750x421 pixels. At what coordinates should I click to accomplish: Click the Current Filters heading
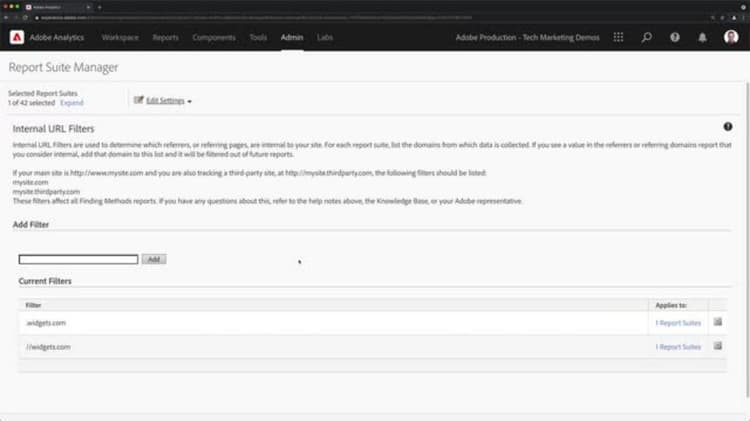pos(45,281)
